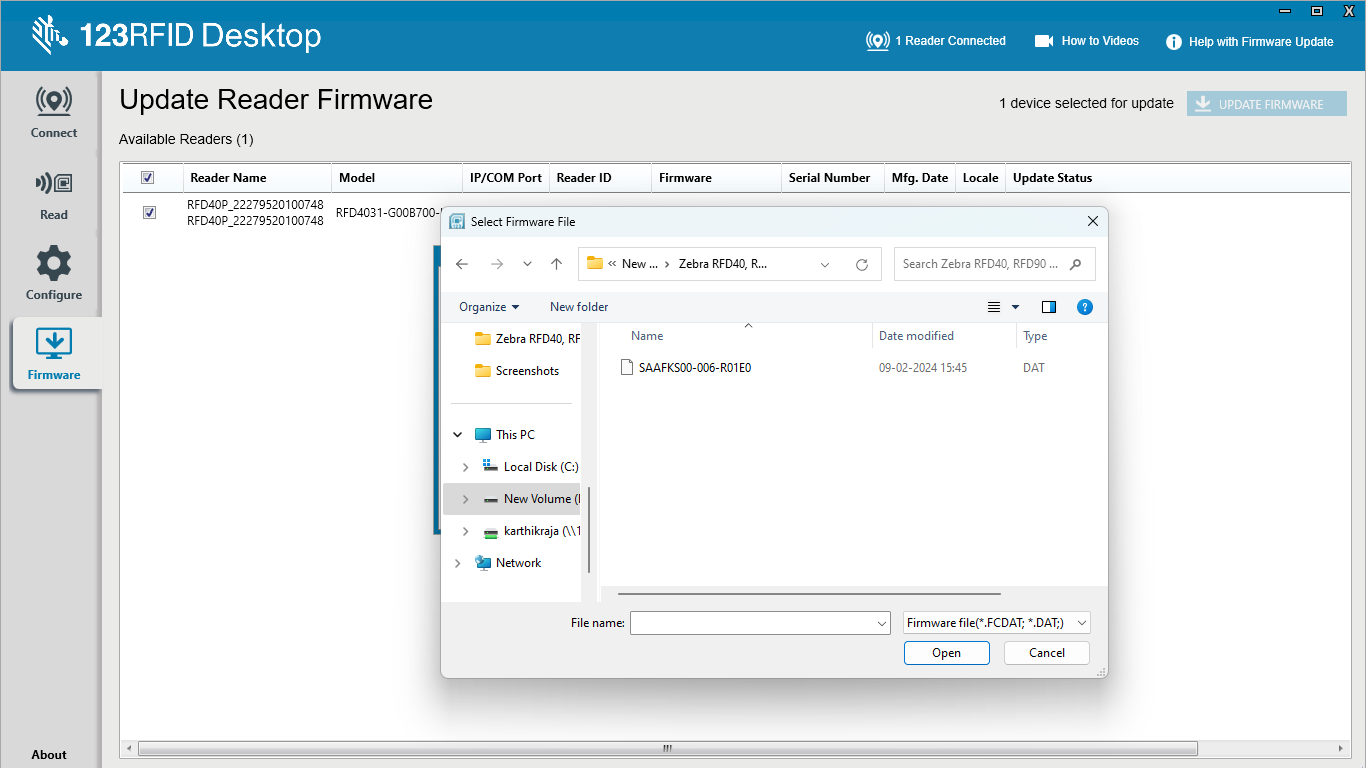Open the Organize dropdown menu
1366x768 pixels.
[489, 307]
